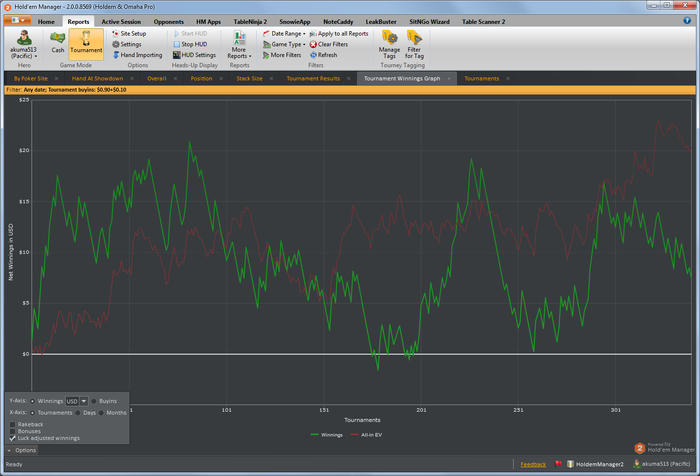Uncheck Luck adjusted winnings
The width and height of the screenshot is (700, 476).
12,438
